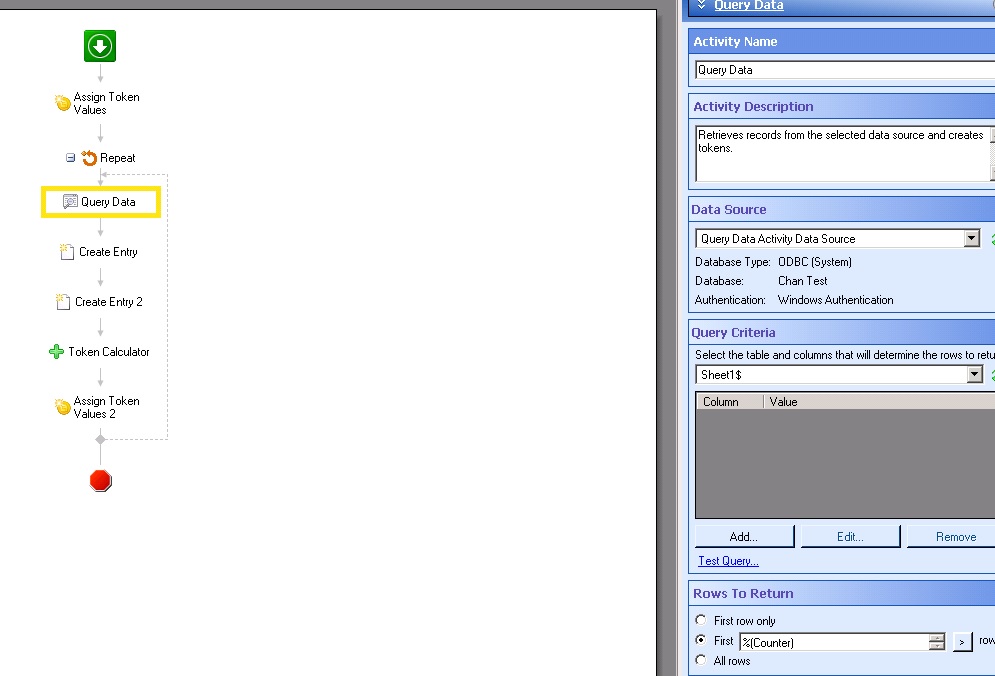
Task: Select the First row only option
Action: (x=701, y=620)
